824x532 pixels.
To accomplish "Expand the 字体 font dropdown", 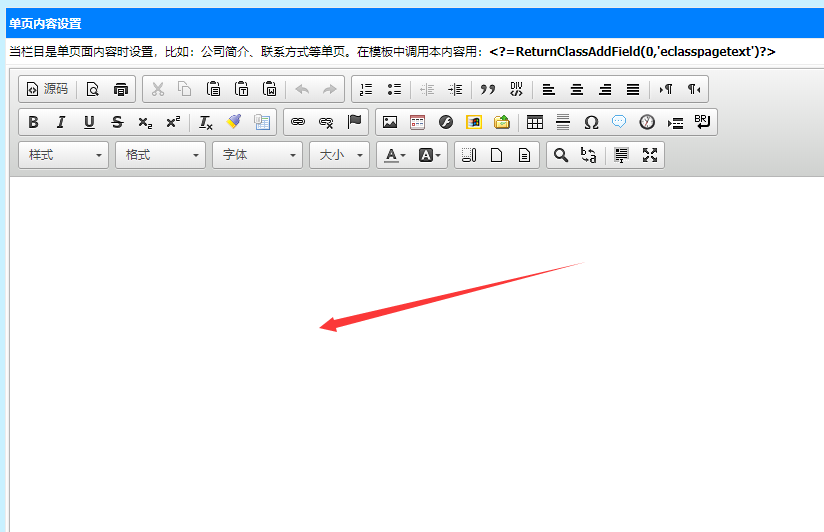I will 257,155.
